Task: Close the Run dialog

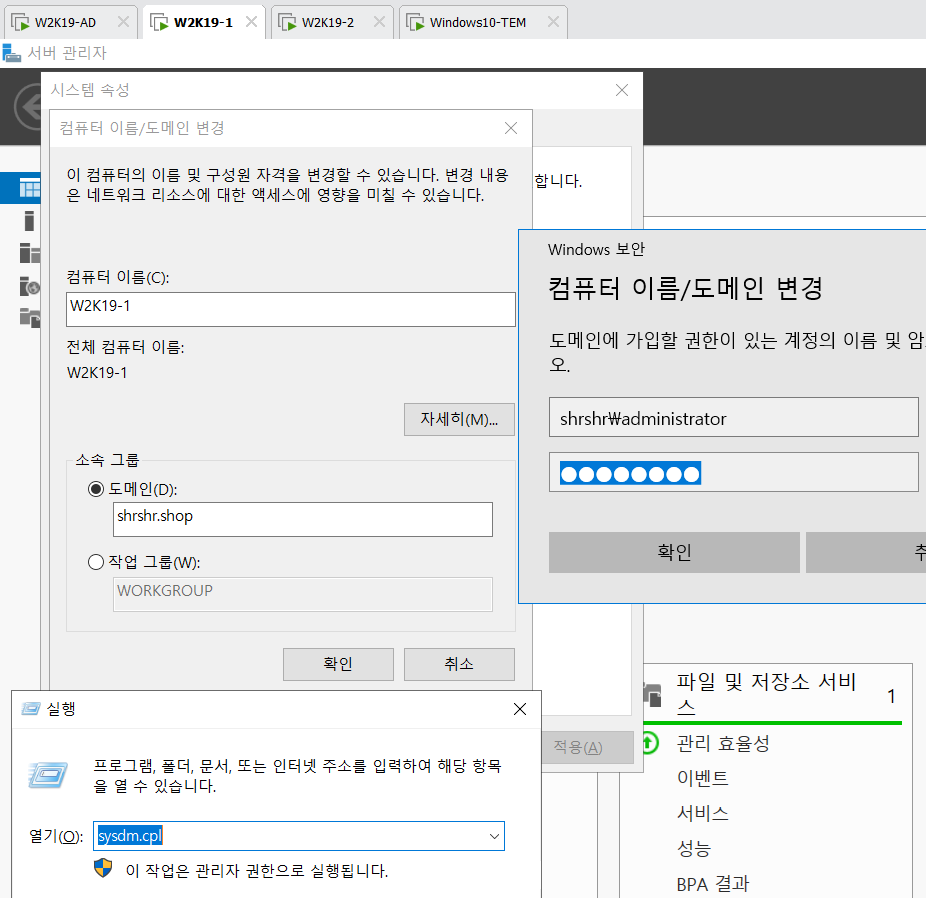Action: [x=520, y=709]
